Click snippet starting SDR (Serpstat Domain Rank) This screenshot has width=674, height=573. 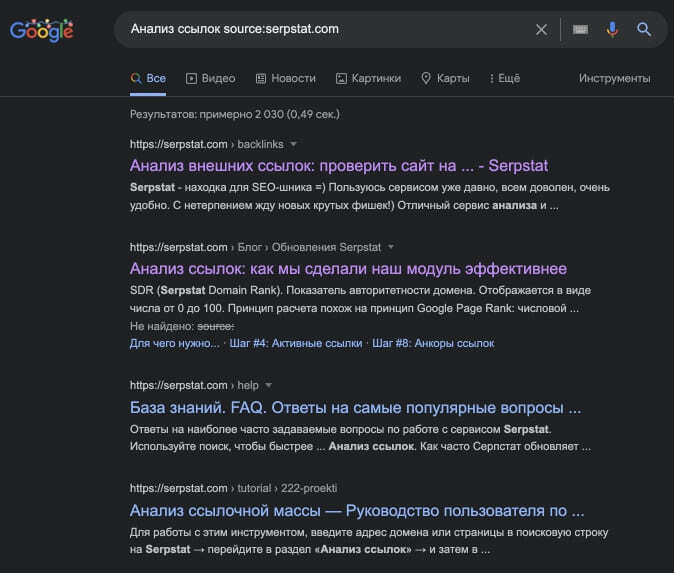pyautogui.click(x=360, y=300)
